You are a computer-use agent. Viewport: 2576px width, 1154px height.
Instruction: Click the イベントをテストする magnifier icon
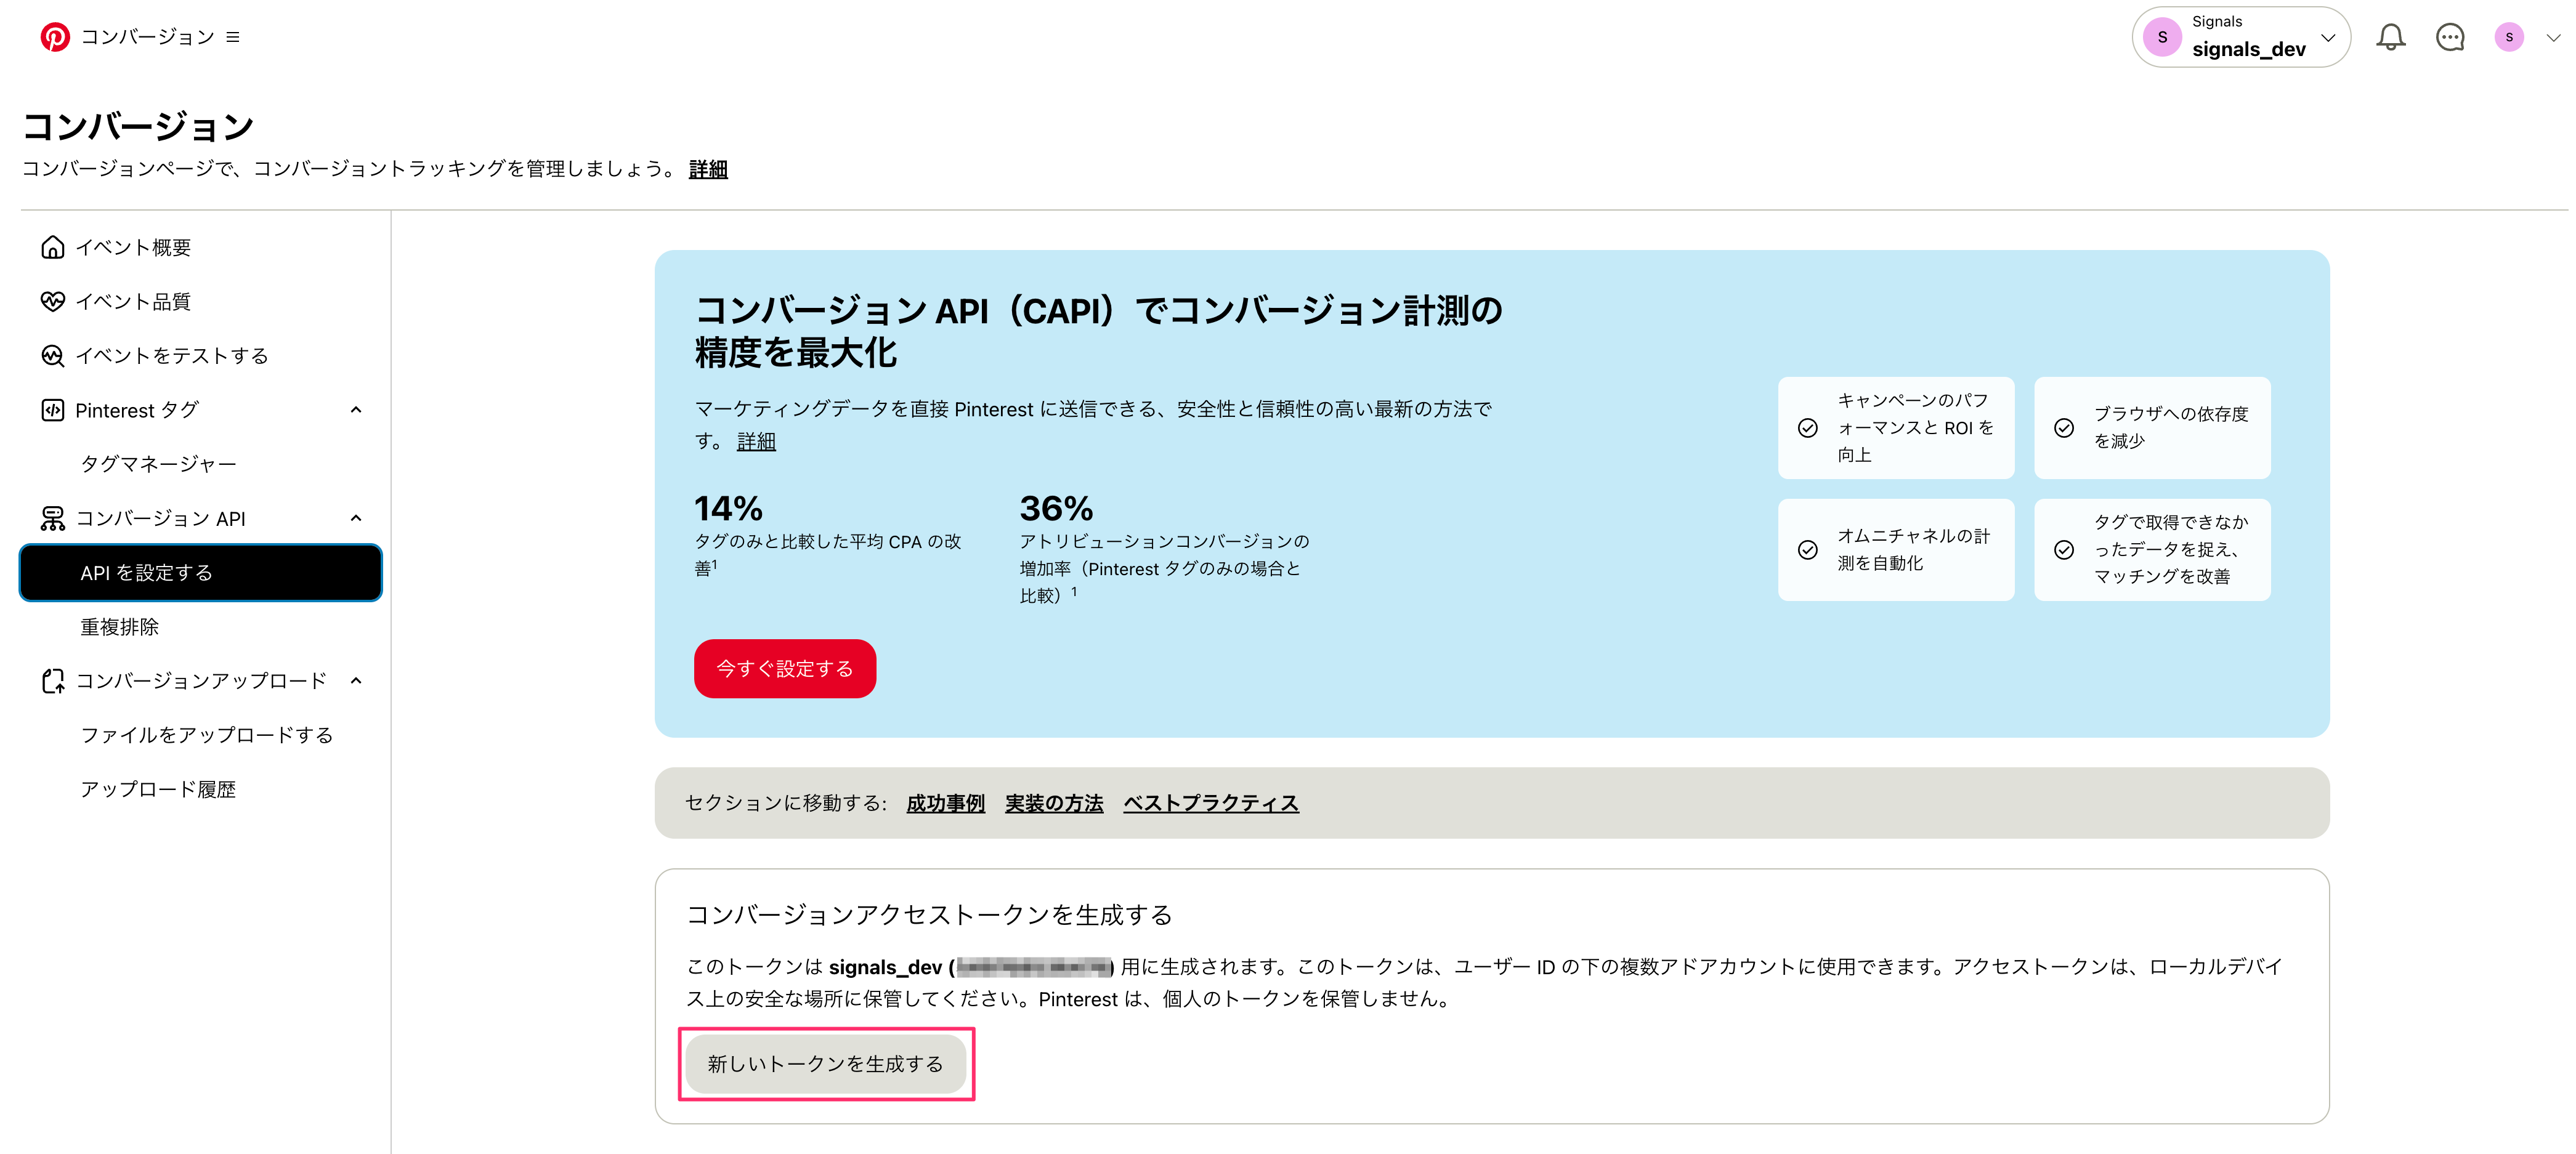tap(52, 355)
